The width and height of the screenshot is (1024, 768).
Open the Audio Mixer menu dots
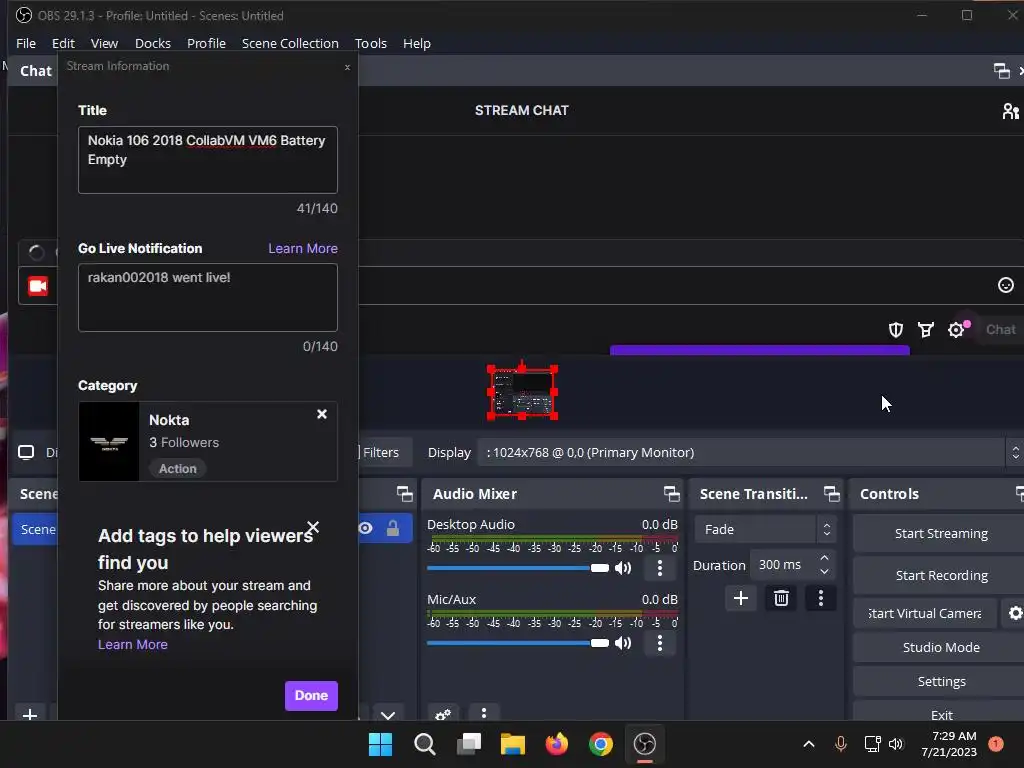pos(484,713)
